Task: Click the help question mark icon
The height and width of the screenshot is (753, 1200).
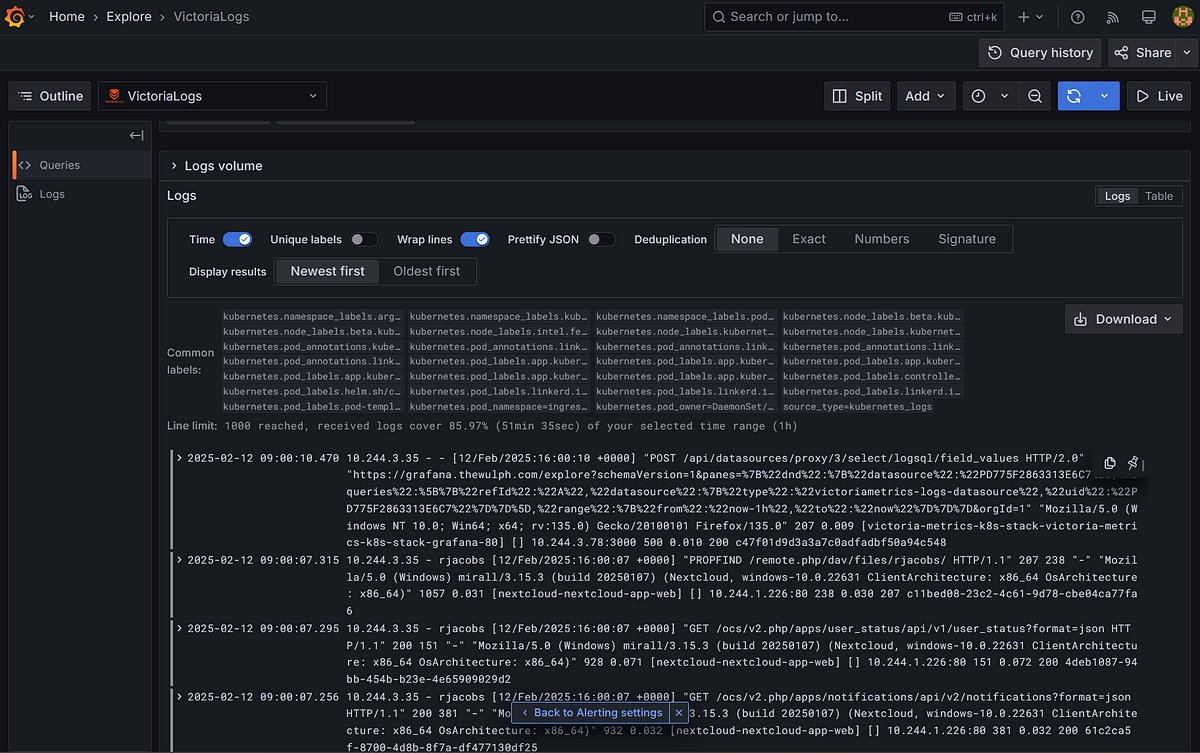Action: tap(1077, 17)
